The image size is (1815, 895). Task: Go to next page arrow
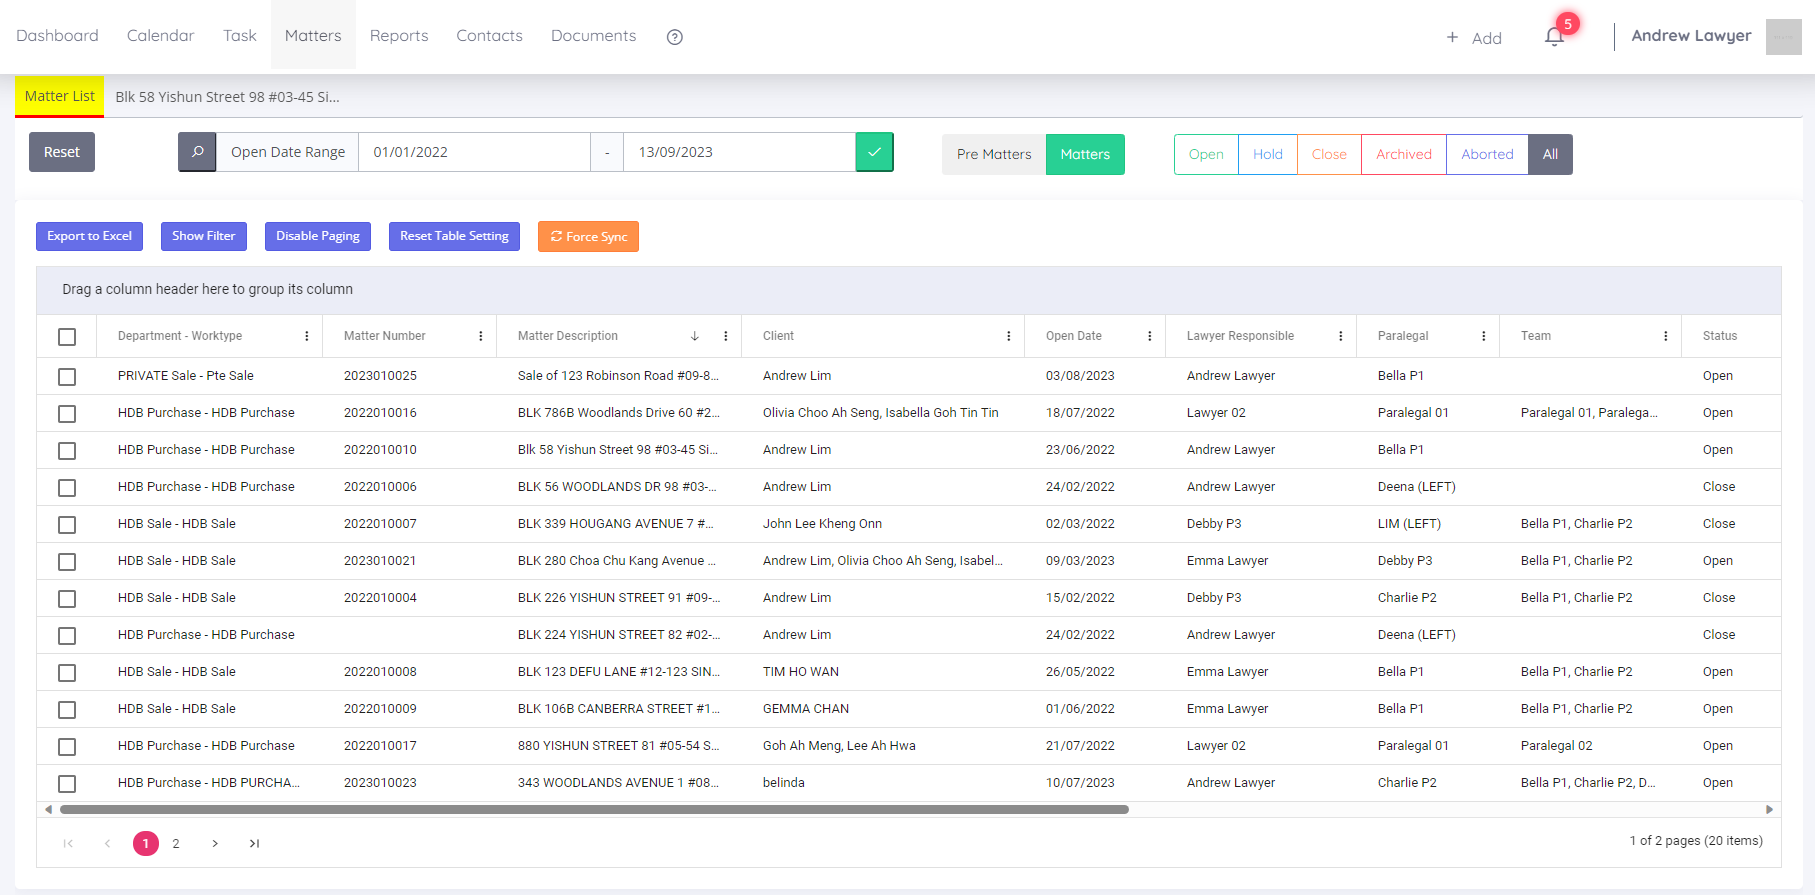[215, 844]
